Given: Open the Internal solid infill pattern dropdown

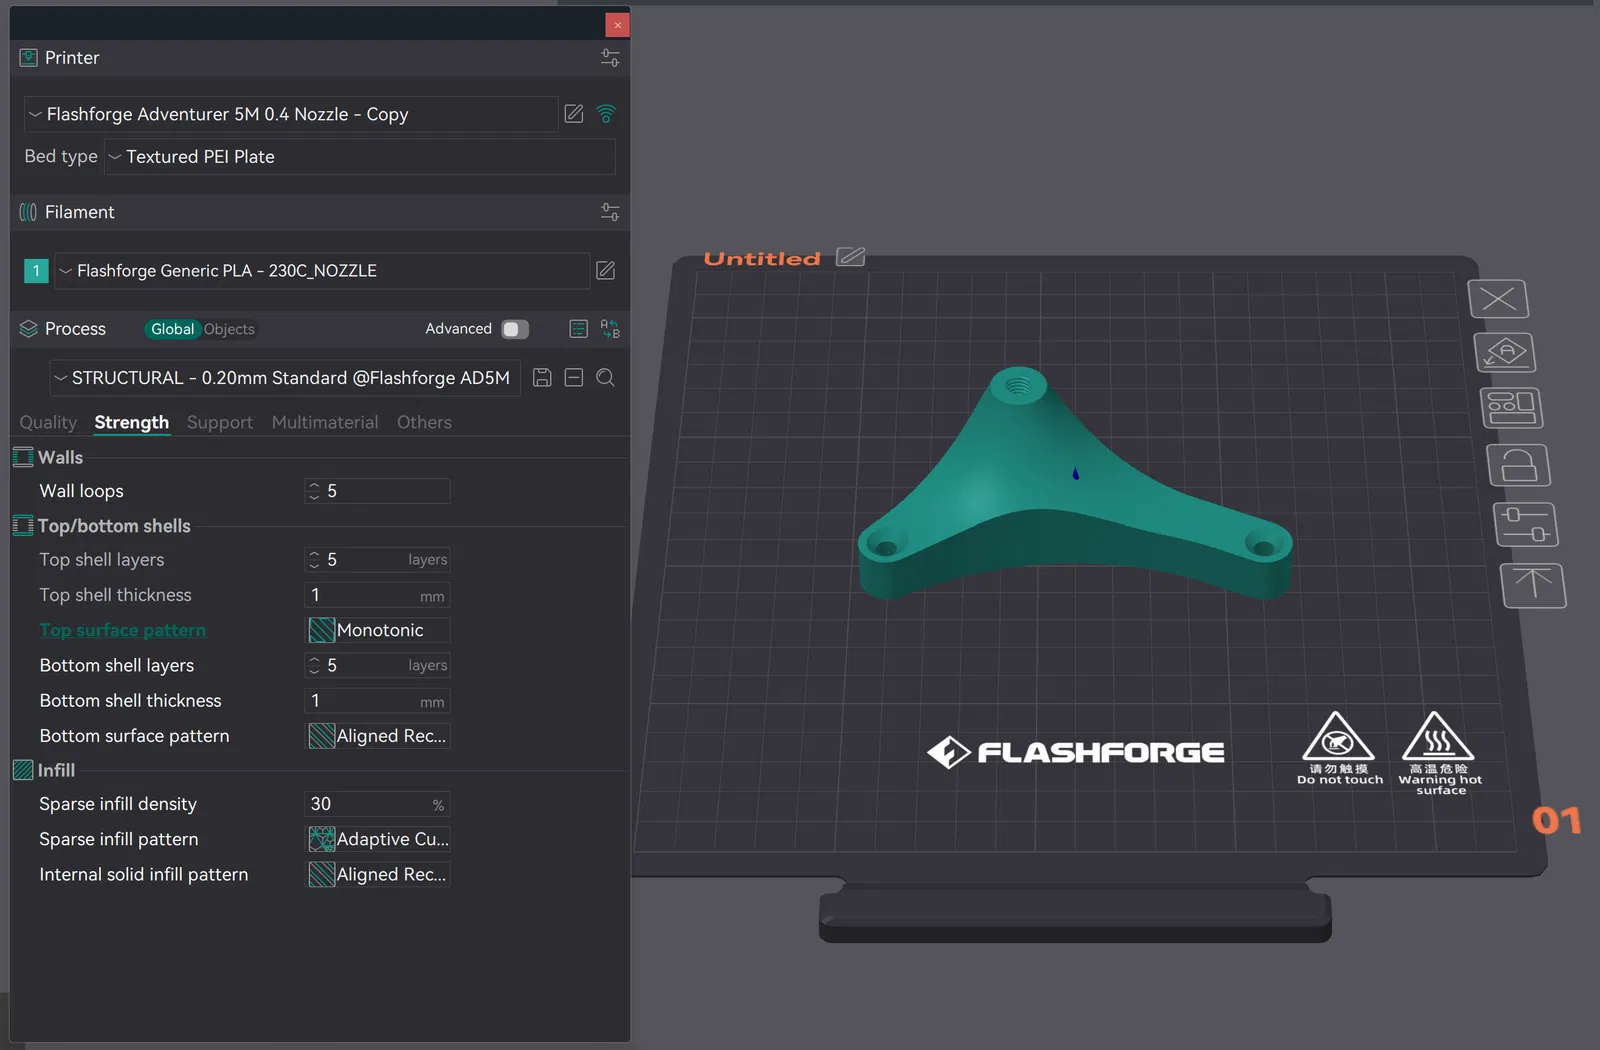Looking at the screenshot, I should tap(377, 874).
